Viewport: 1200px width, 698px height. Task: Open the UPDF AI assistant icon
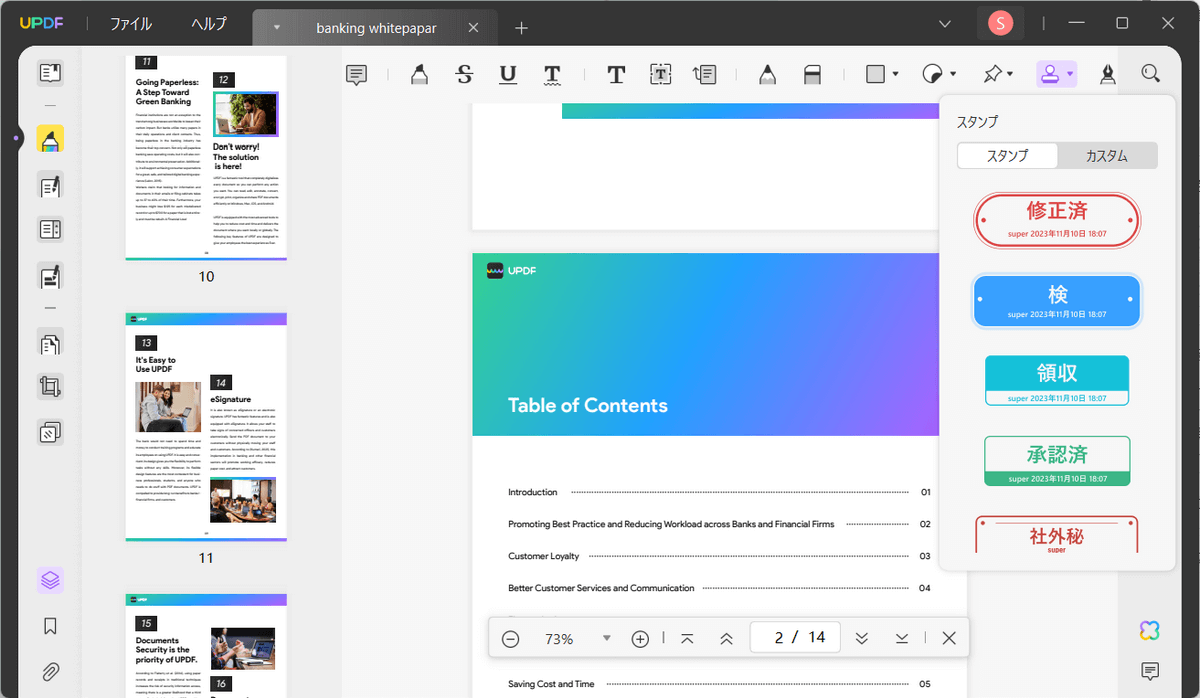[1150, 630]
